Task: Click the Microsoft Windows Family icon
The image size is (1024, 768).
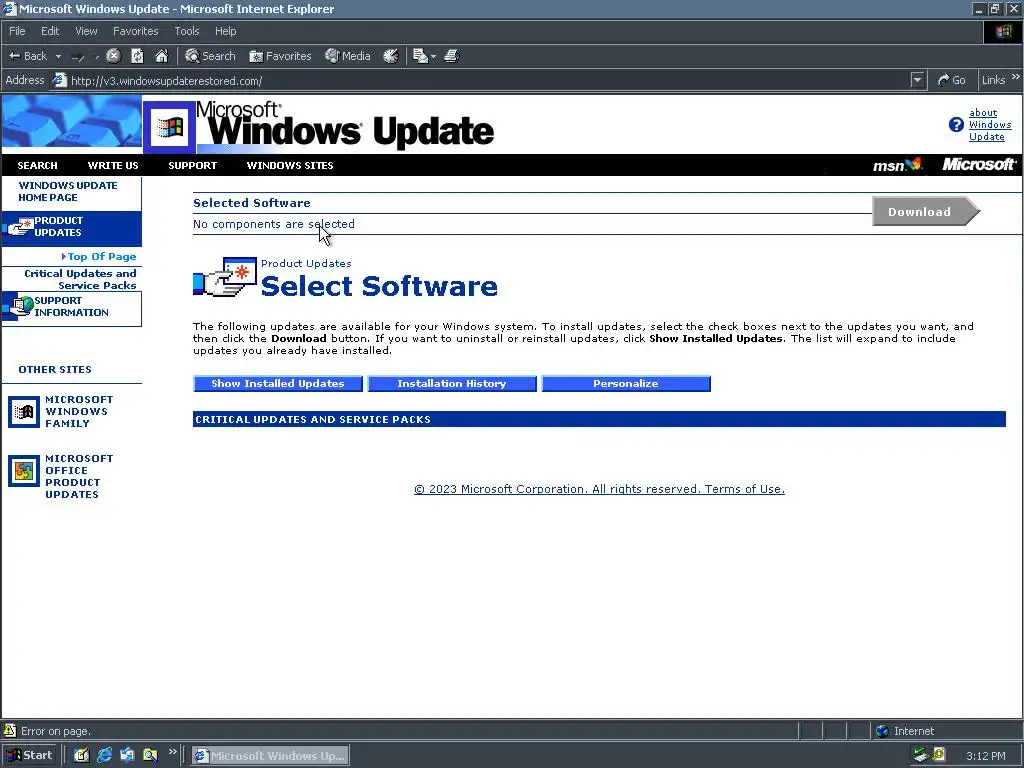Action: pos(24,412)
